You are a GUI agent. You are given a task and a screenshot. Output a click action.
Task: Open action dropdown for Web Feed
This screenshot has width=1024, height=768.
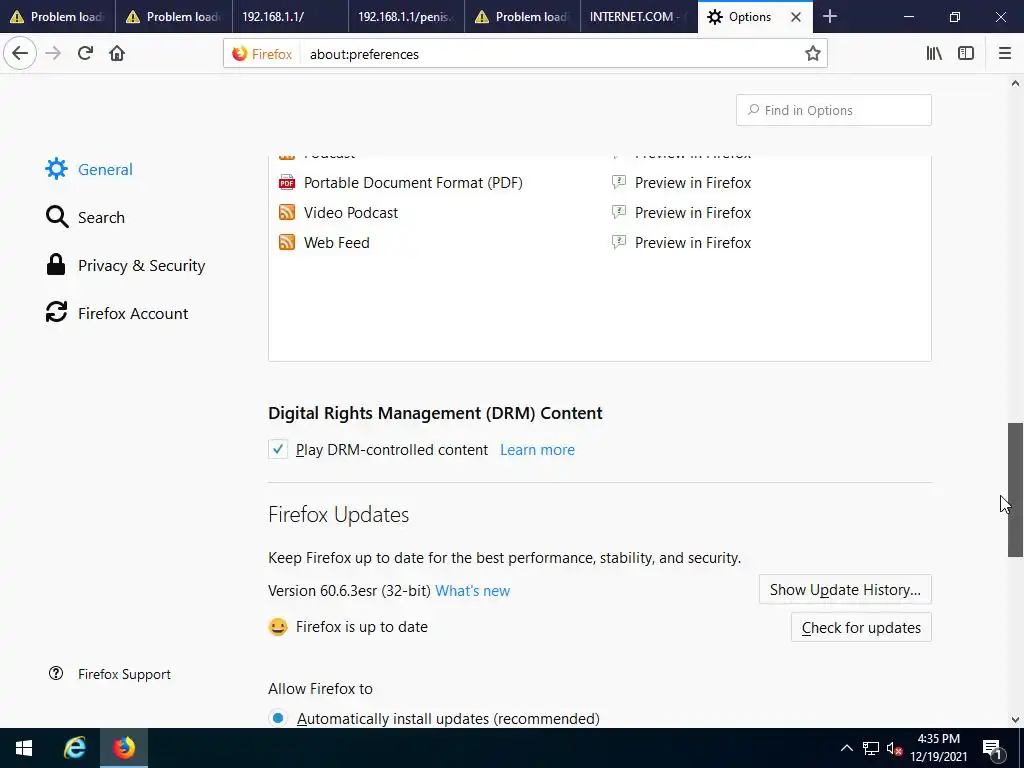[x=681, y=243]
